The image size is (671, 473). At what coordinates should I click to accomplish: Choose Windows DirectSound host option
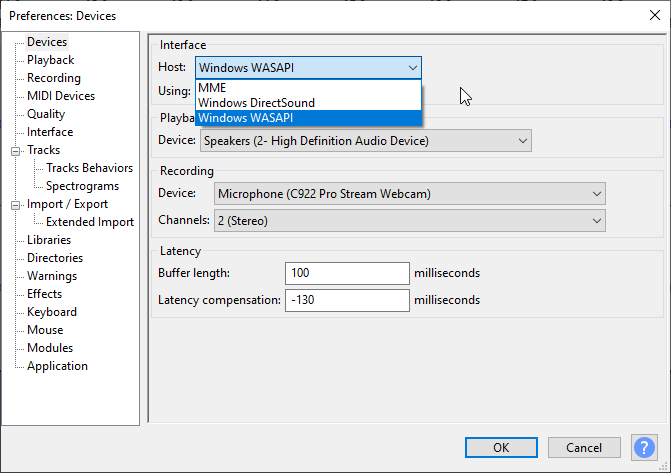256,103
